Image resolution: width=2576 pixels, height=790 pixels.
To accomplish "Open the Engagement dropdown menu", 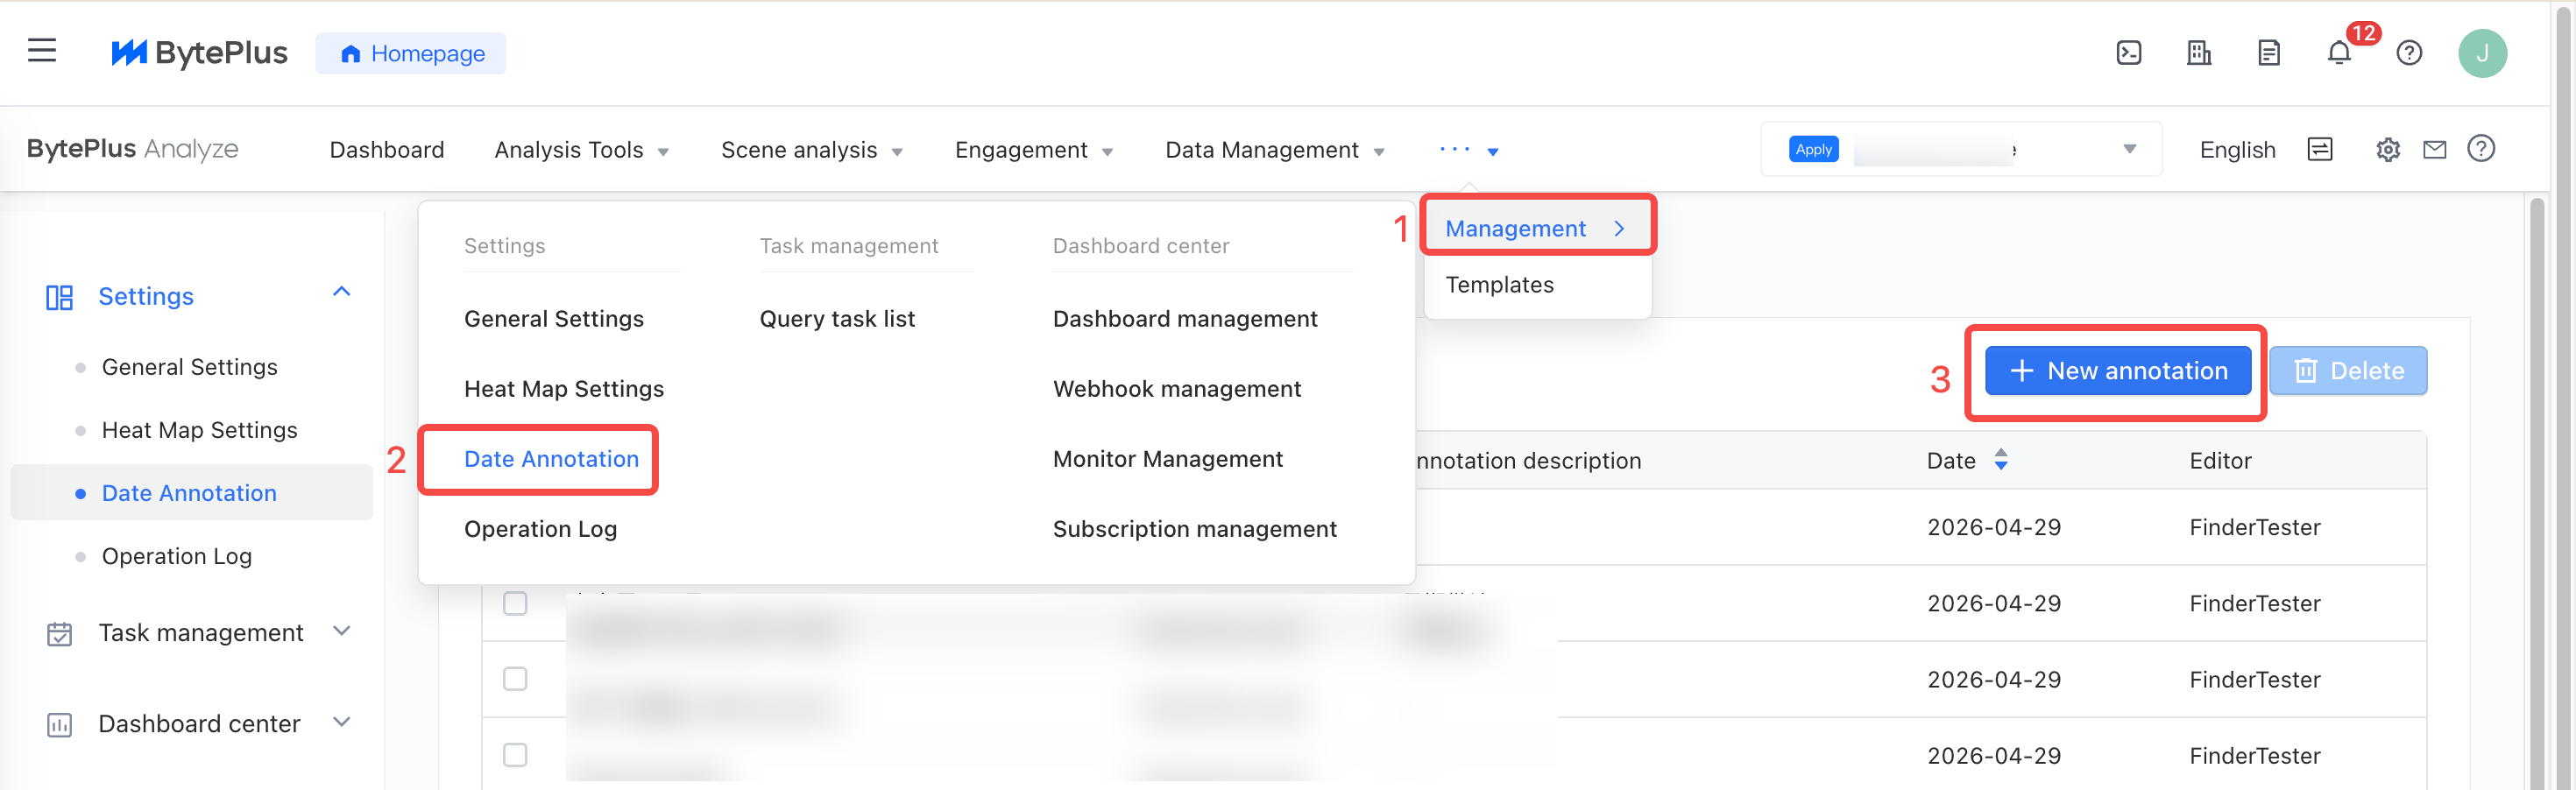I will point(1033,150).
